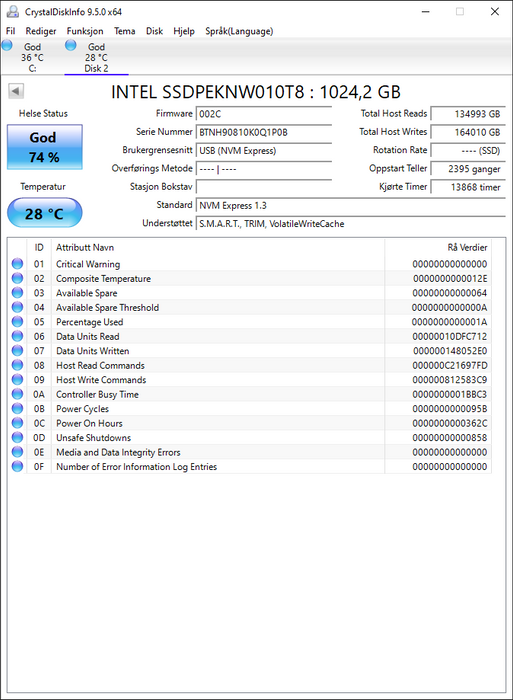Open the Språk(Language) menu
The width and height of the screenshot is (513, 700).
coord(239,31)
